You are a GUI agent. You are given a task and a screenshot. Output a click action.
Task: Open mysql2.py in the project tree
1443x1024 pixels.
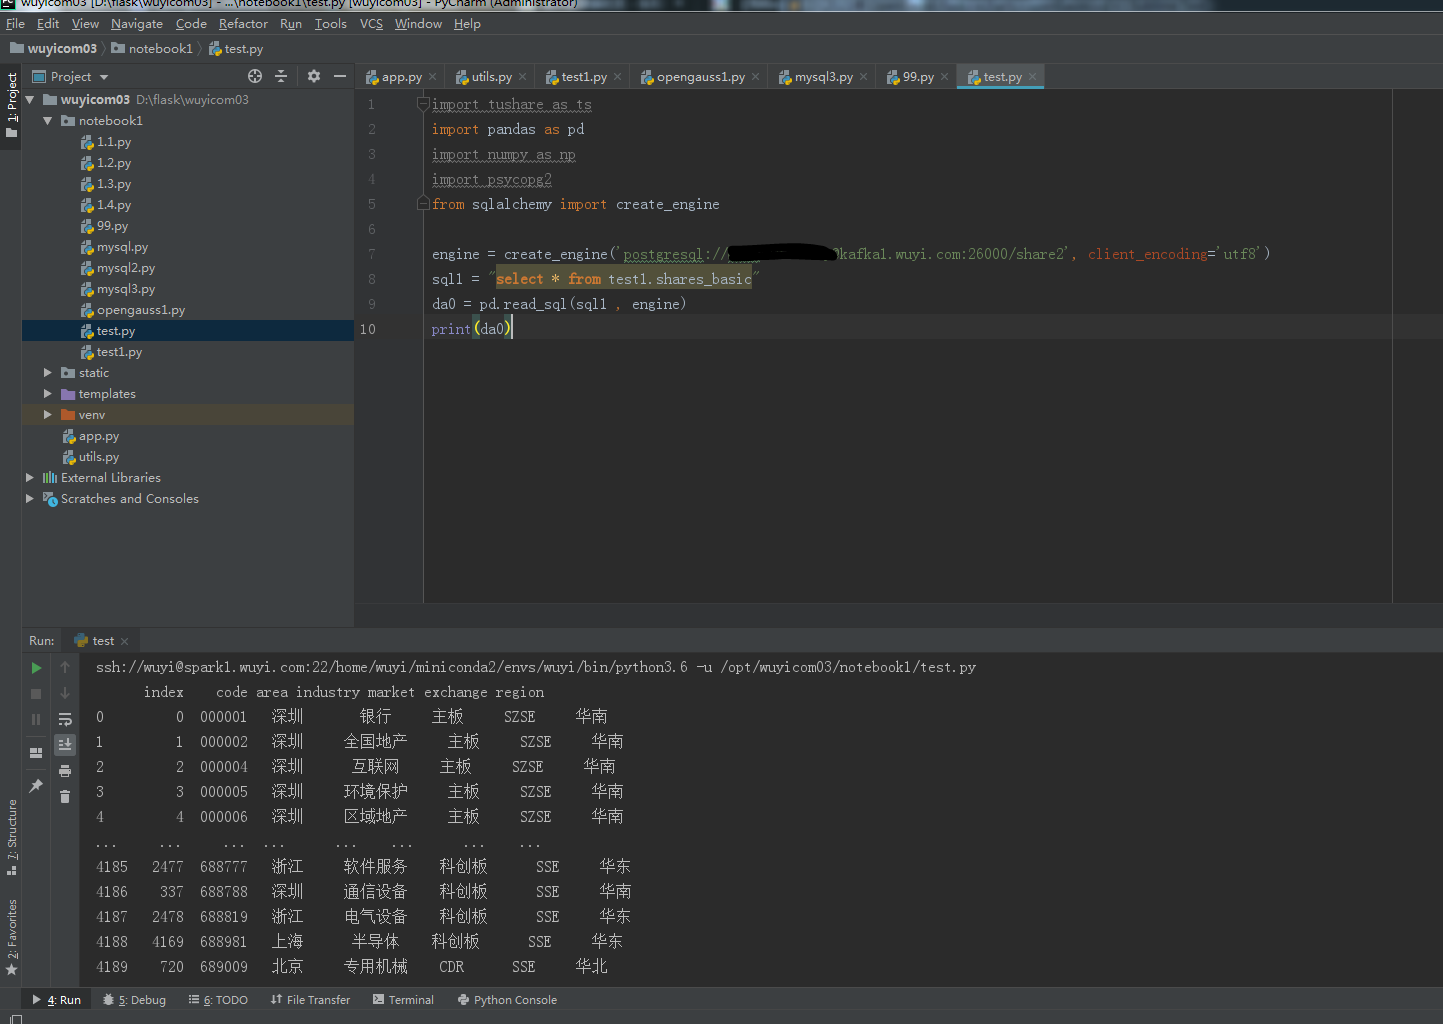click(x=125, y=268)
